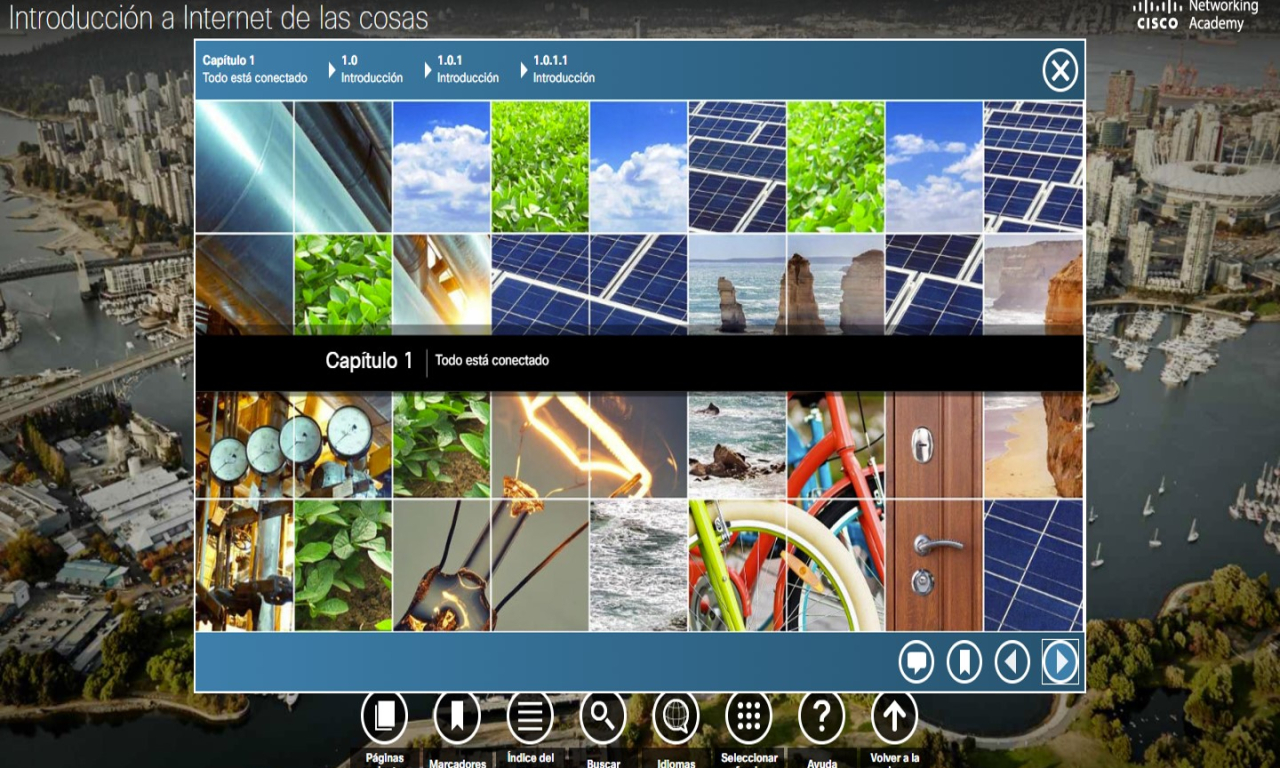Screen dimensions: 1280x768
Task: Close the course content panel
Action: [x=1060, y=71]
